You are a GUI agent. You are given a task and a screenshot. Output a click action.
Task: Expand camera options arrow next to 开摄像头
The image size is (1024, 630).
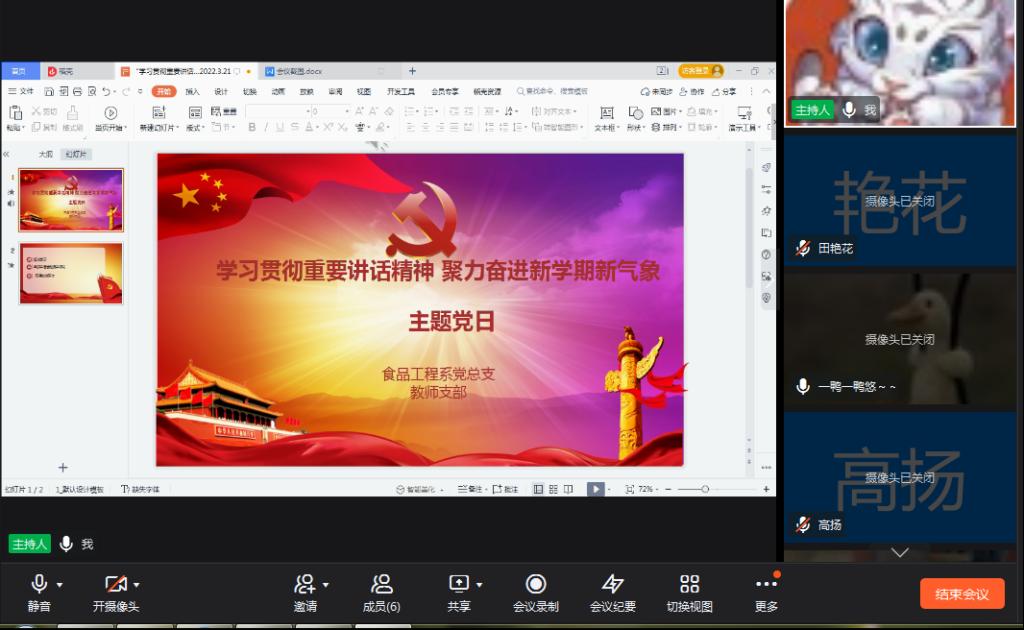pyautogui.click(x=136, y=584)
